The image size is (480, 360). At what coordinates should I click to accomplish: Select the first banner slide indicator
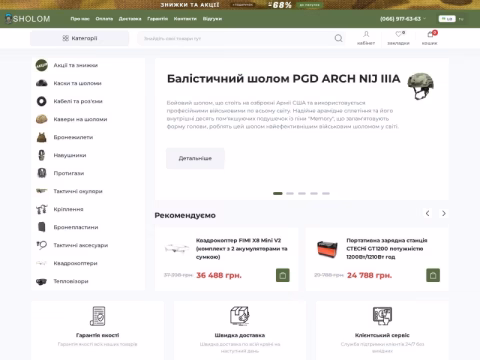[278, 193]
